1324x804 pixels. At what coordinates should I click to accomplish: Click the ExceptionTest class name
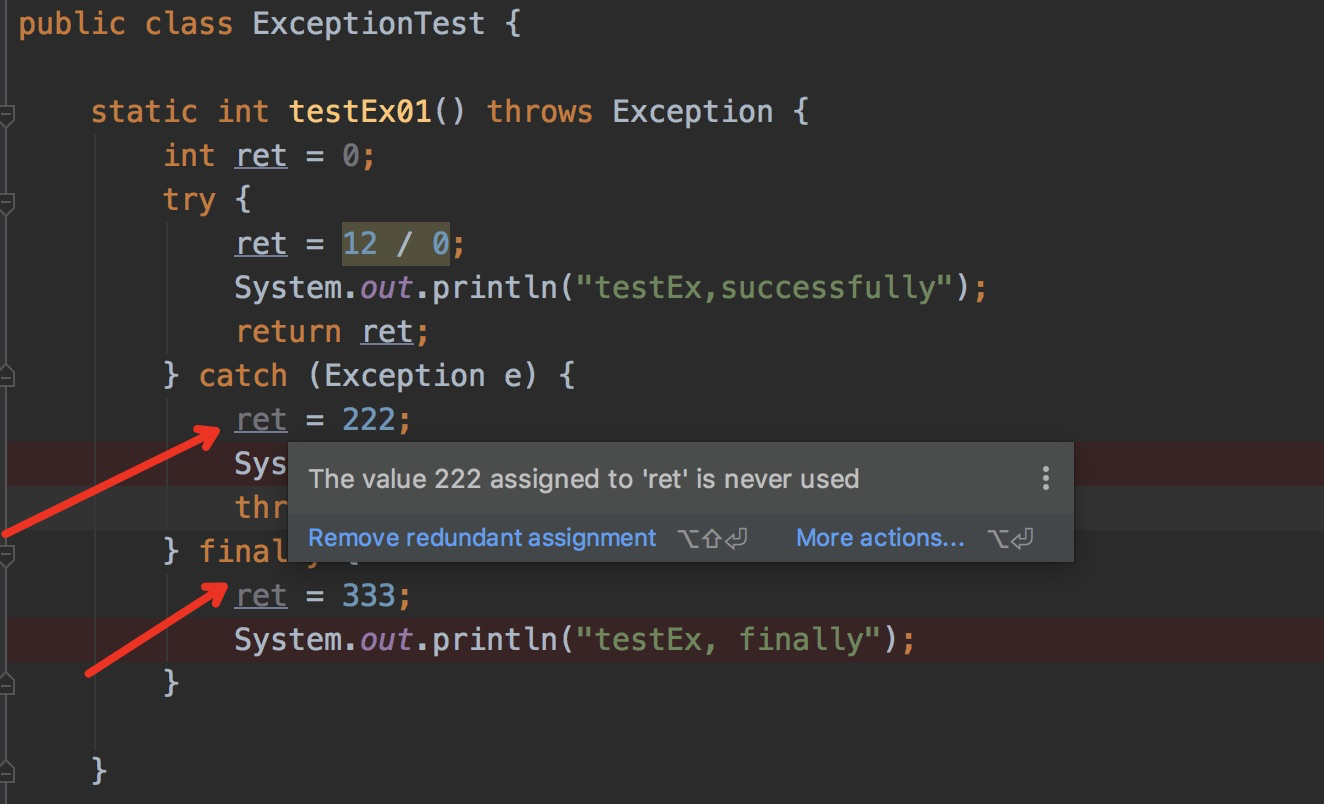coord(368,23)
